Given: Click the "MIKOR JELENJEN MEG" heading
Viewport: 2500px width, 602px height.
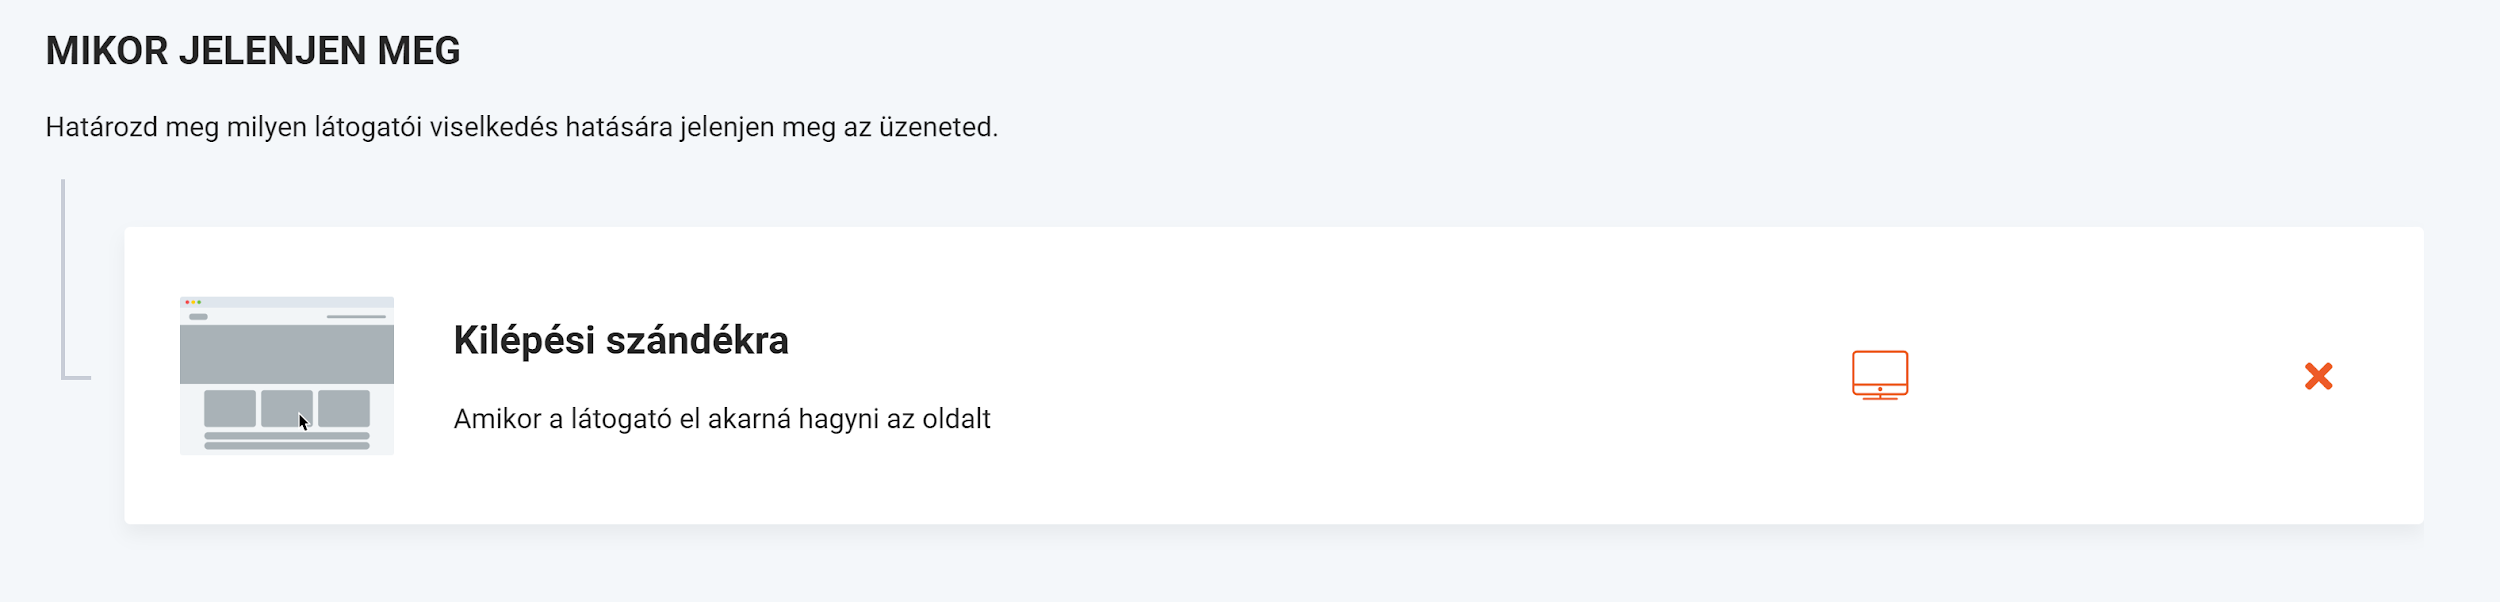Looking at the screenshot, I should tap(252, 51).
